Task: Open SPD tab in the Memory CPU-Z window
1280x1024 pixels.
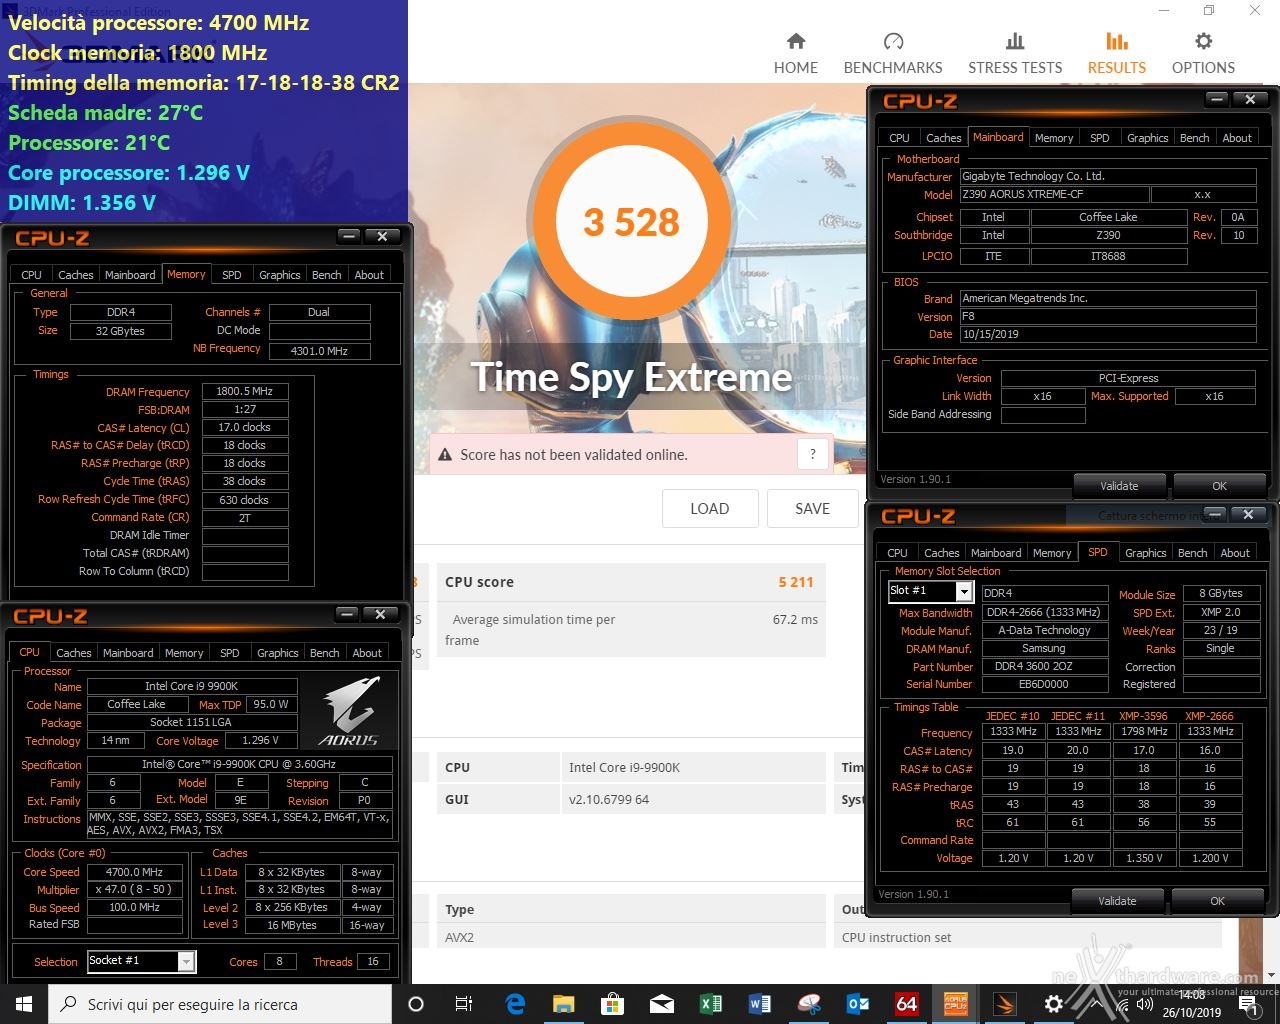Action: (x=232, y=275)
